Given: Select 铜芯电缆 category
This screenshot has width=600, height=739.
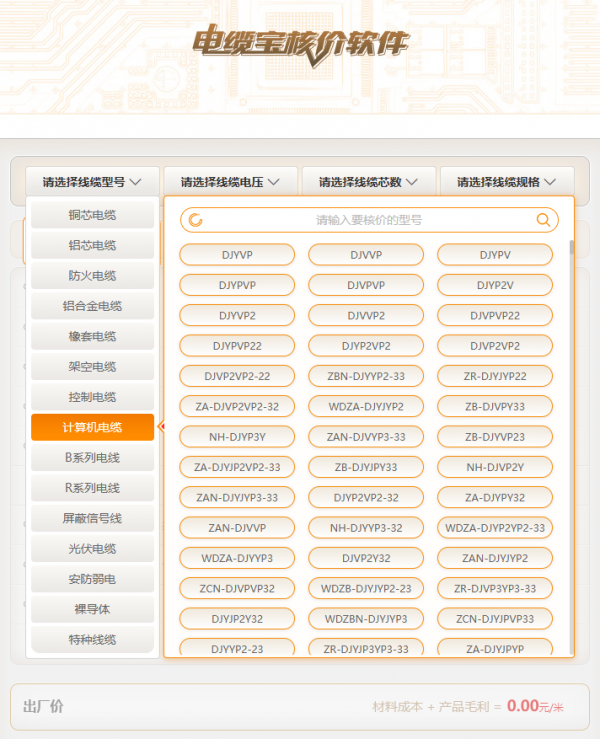Looking at the screenshot, I should click(92, 215).
